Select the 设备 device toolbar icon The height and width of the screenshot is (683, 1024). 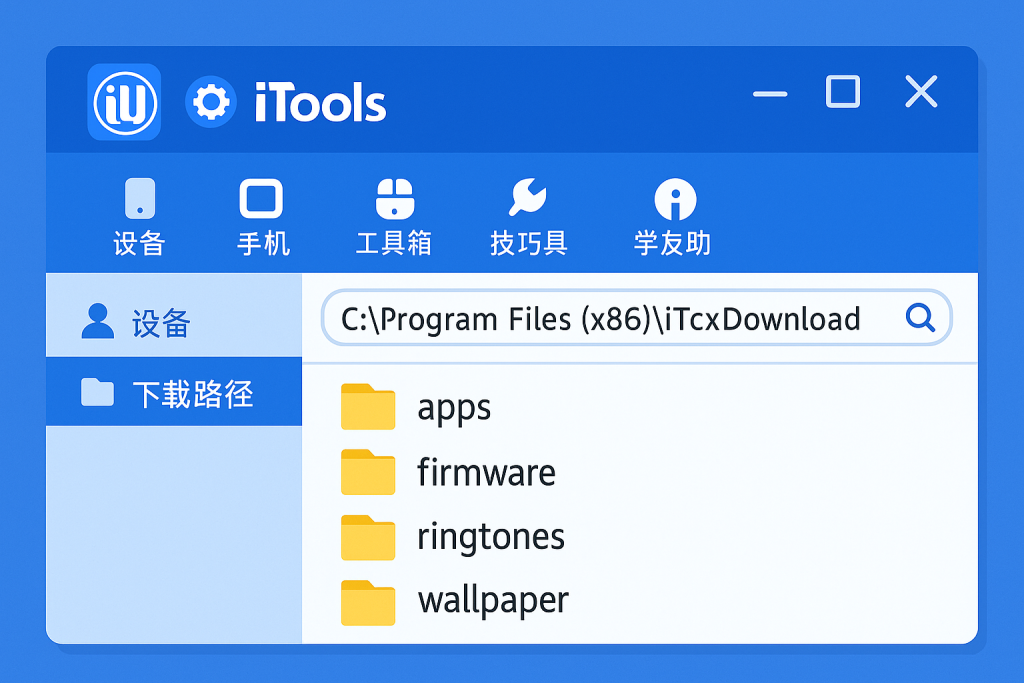(139, 199)
